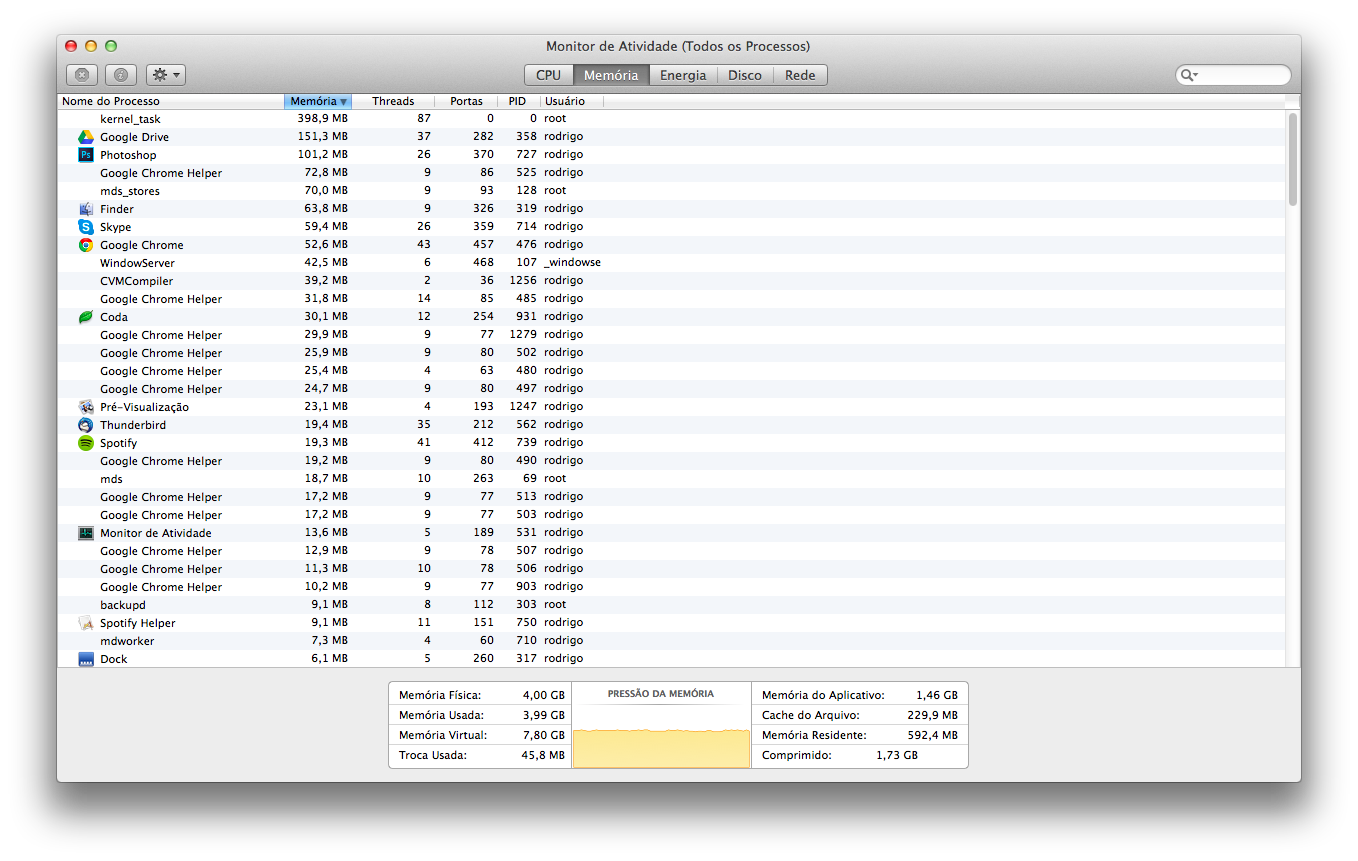Click the Google Chrome process icon

point(86,245)
